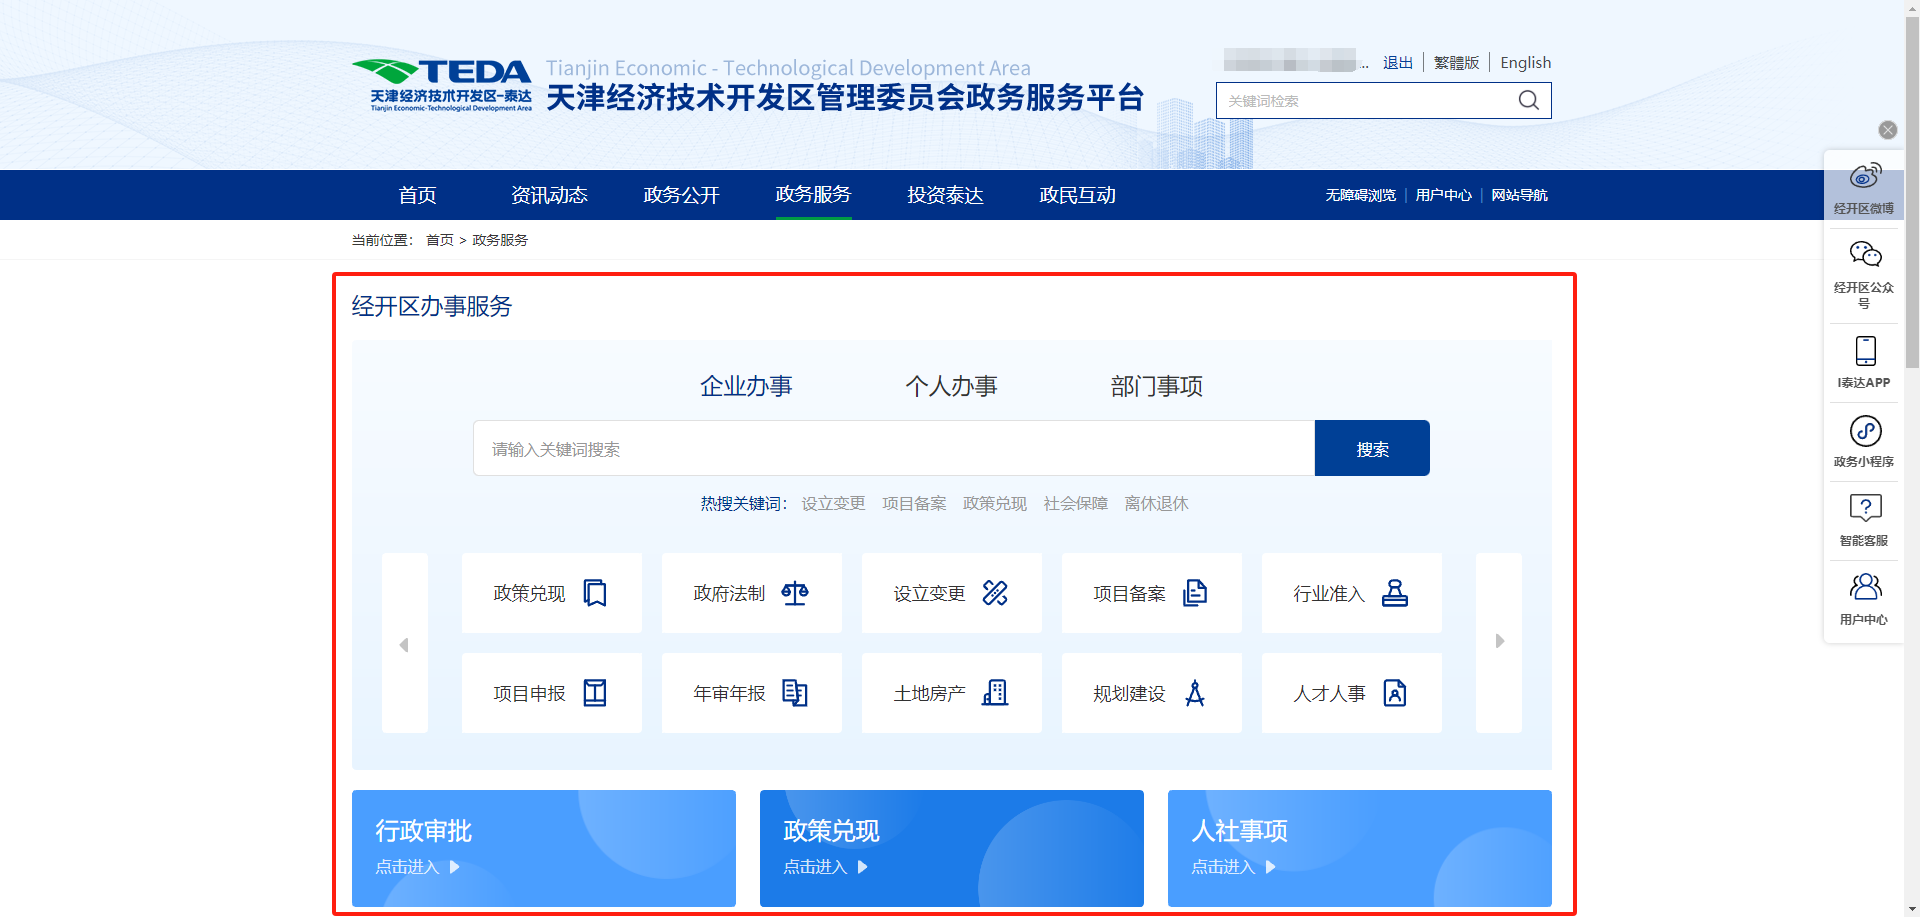The width and height of the screenshot is (1920, 917).
Task: Switch to the 个人办事 tab
Action: tap(951, 386)
